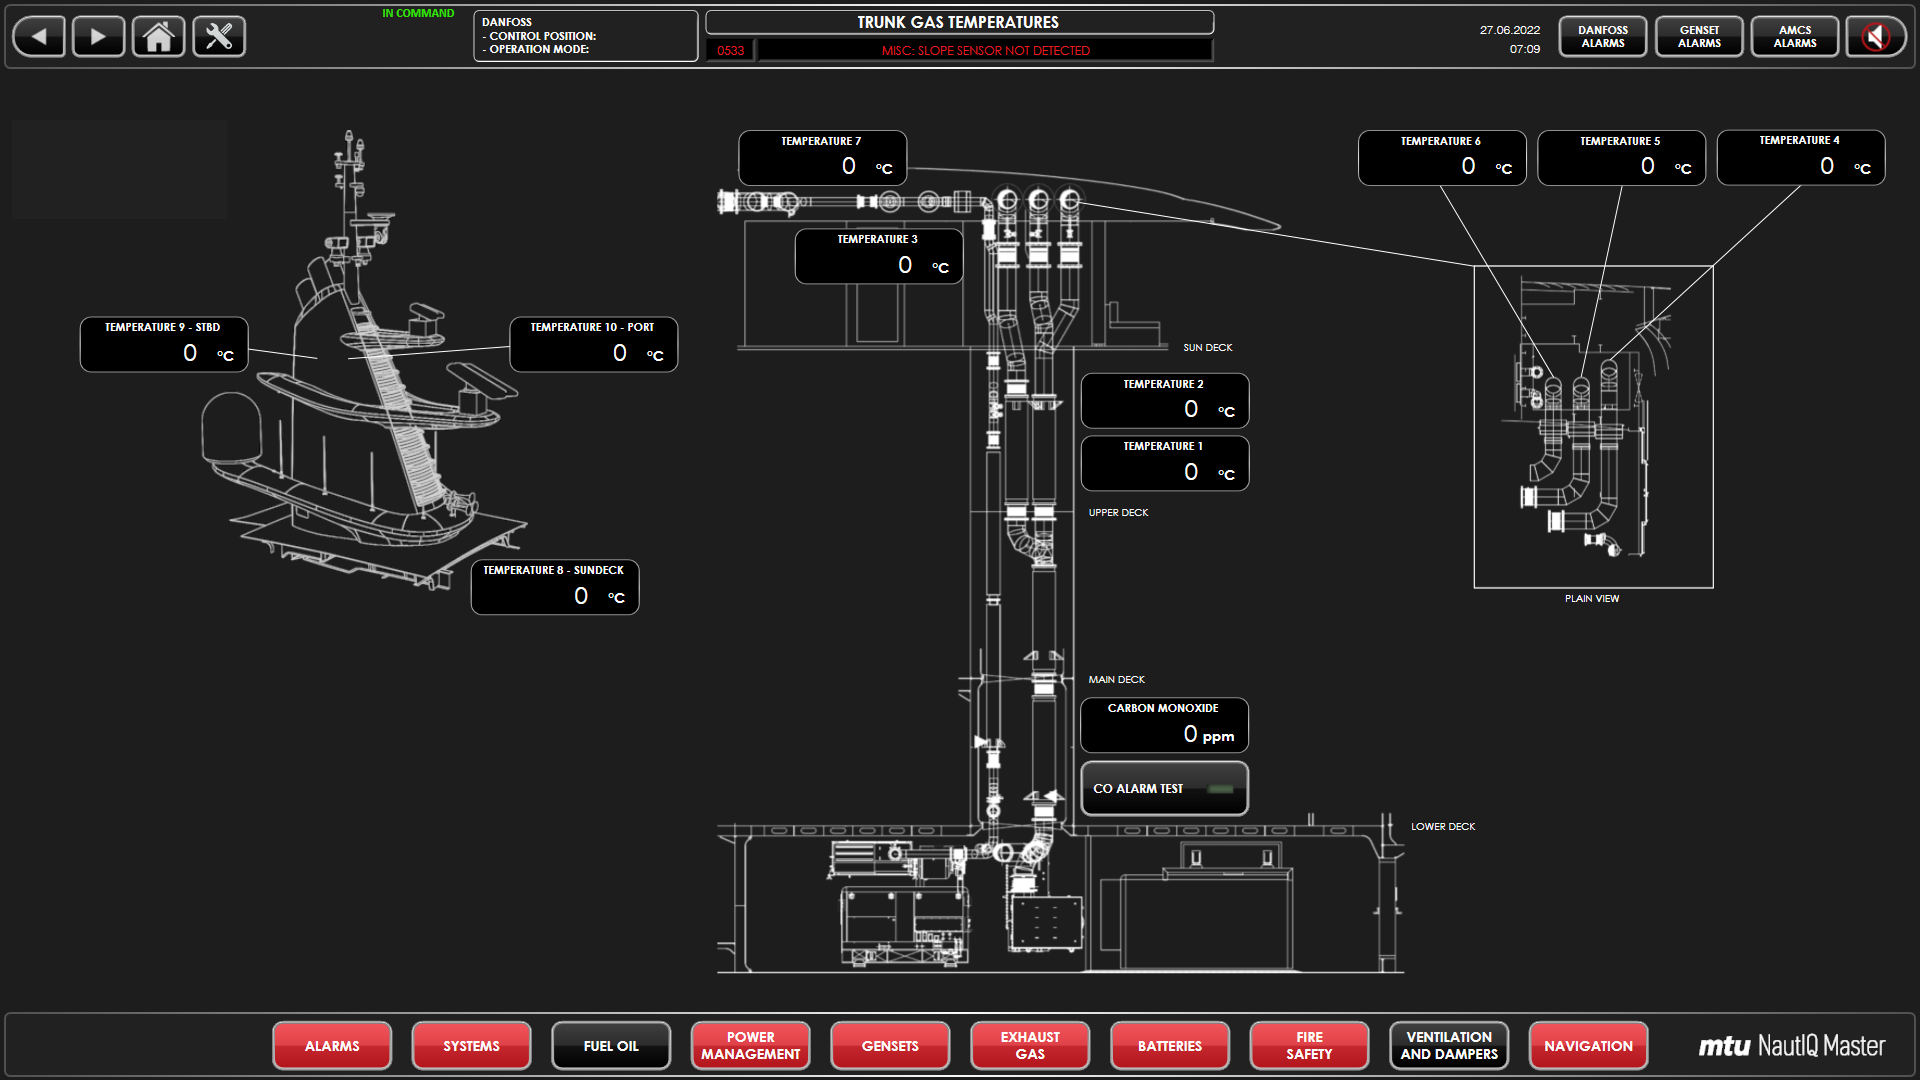Select Ventilation and Dampers tab
The width and height of the screenshot is (1920, 1080).
point(1449,1046)
